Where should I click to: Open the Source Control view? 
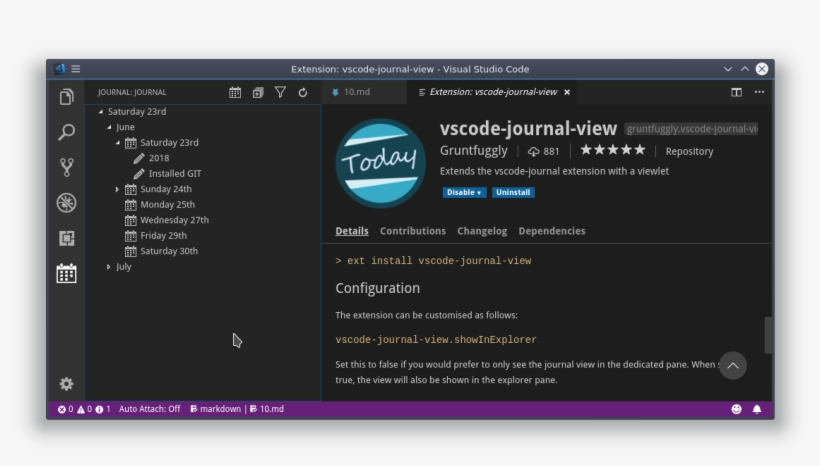tap(66, 167)
